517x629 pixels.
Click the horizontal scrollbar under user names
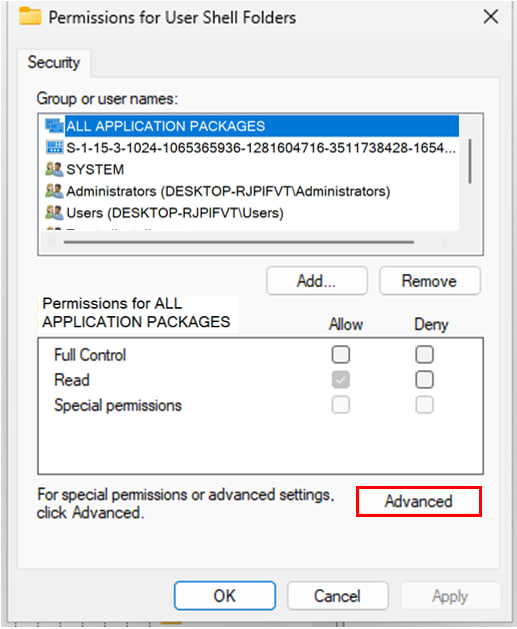pyautogui.click(x=239, y=242)
